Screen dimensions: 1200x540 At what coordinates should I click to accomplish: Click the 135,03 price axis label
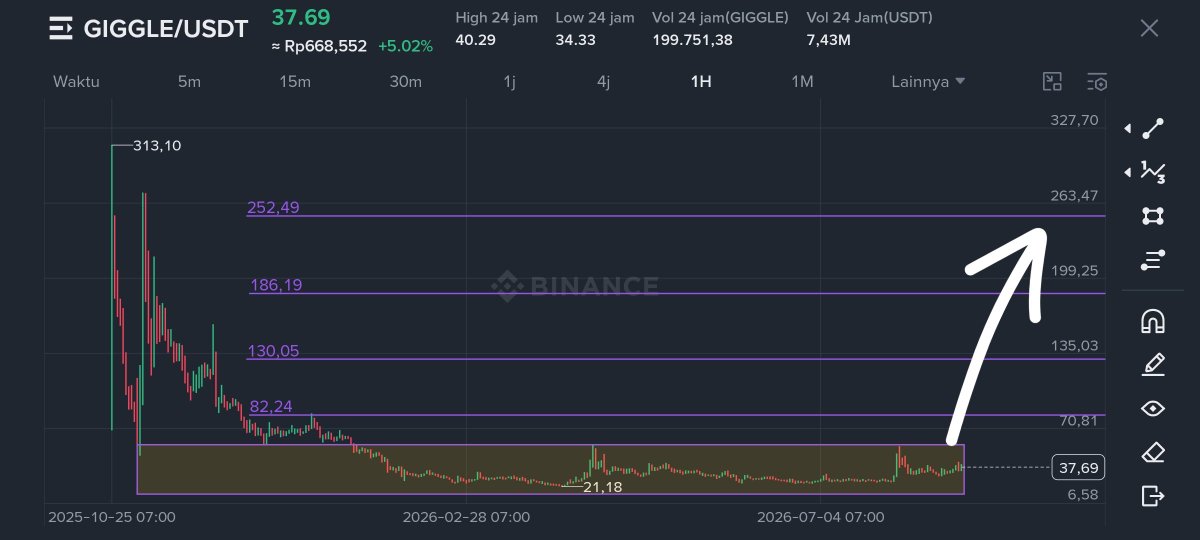pos(1074,345)
